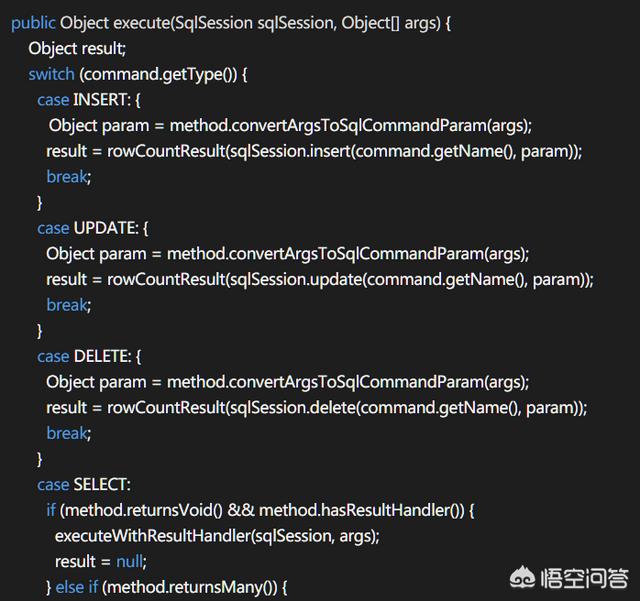
Task: Click 'sqlSession.insert' method call
Action: (x=290, y=151)
